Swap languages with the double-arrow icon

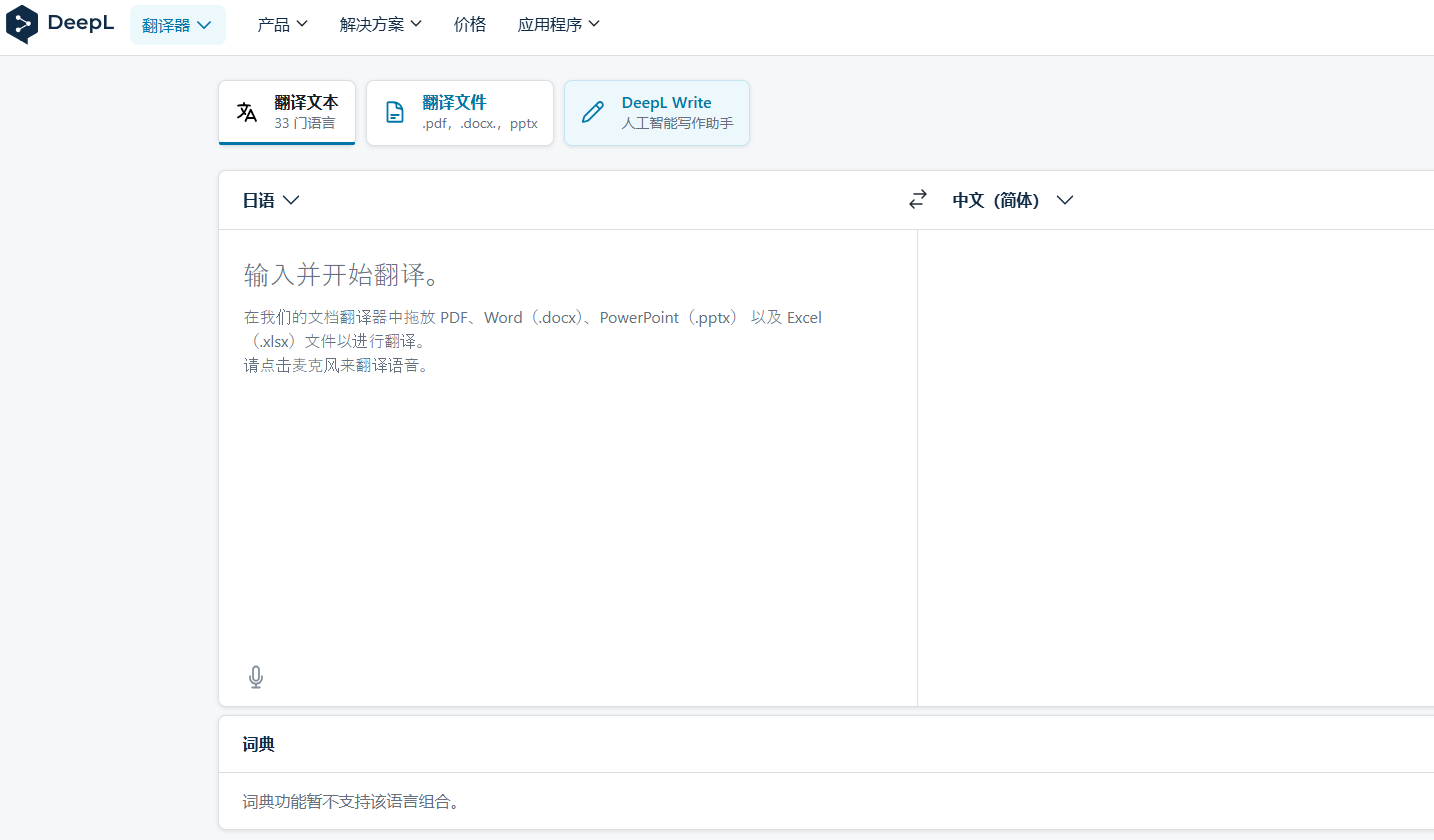[x=918, y=200]
